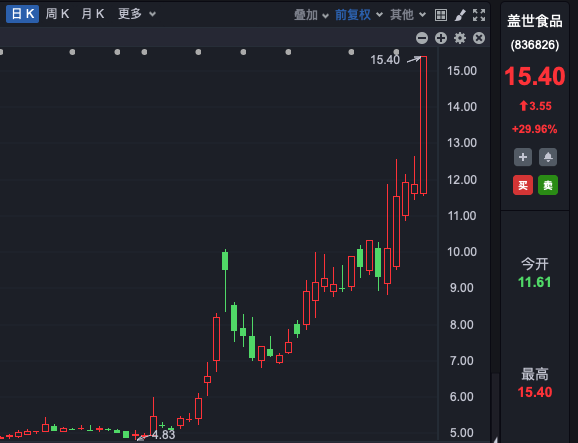Switch to the 日K daily chart
Image resolution: width=578 pixels, height=443 pixels.
click(x=22, y=14)
